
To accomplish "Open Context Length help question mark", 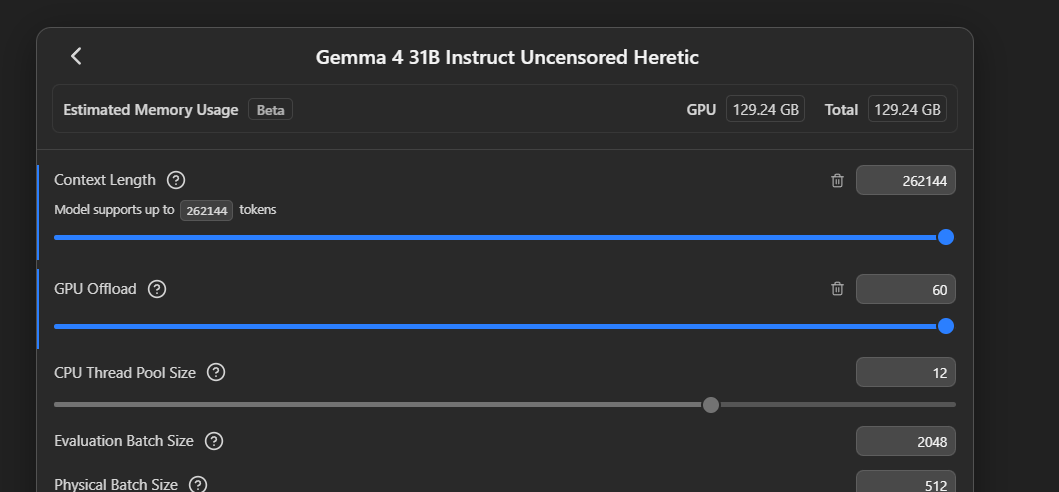I will [176, 180].
